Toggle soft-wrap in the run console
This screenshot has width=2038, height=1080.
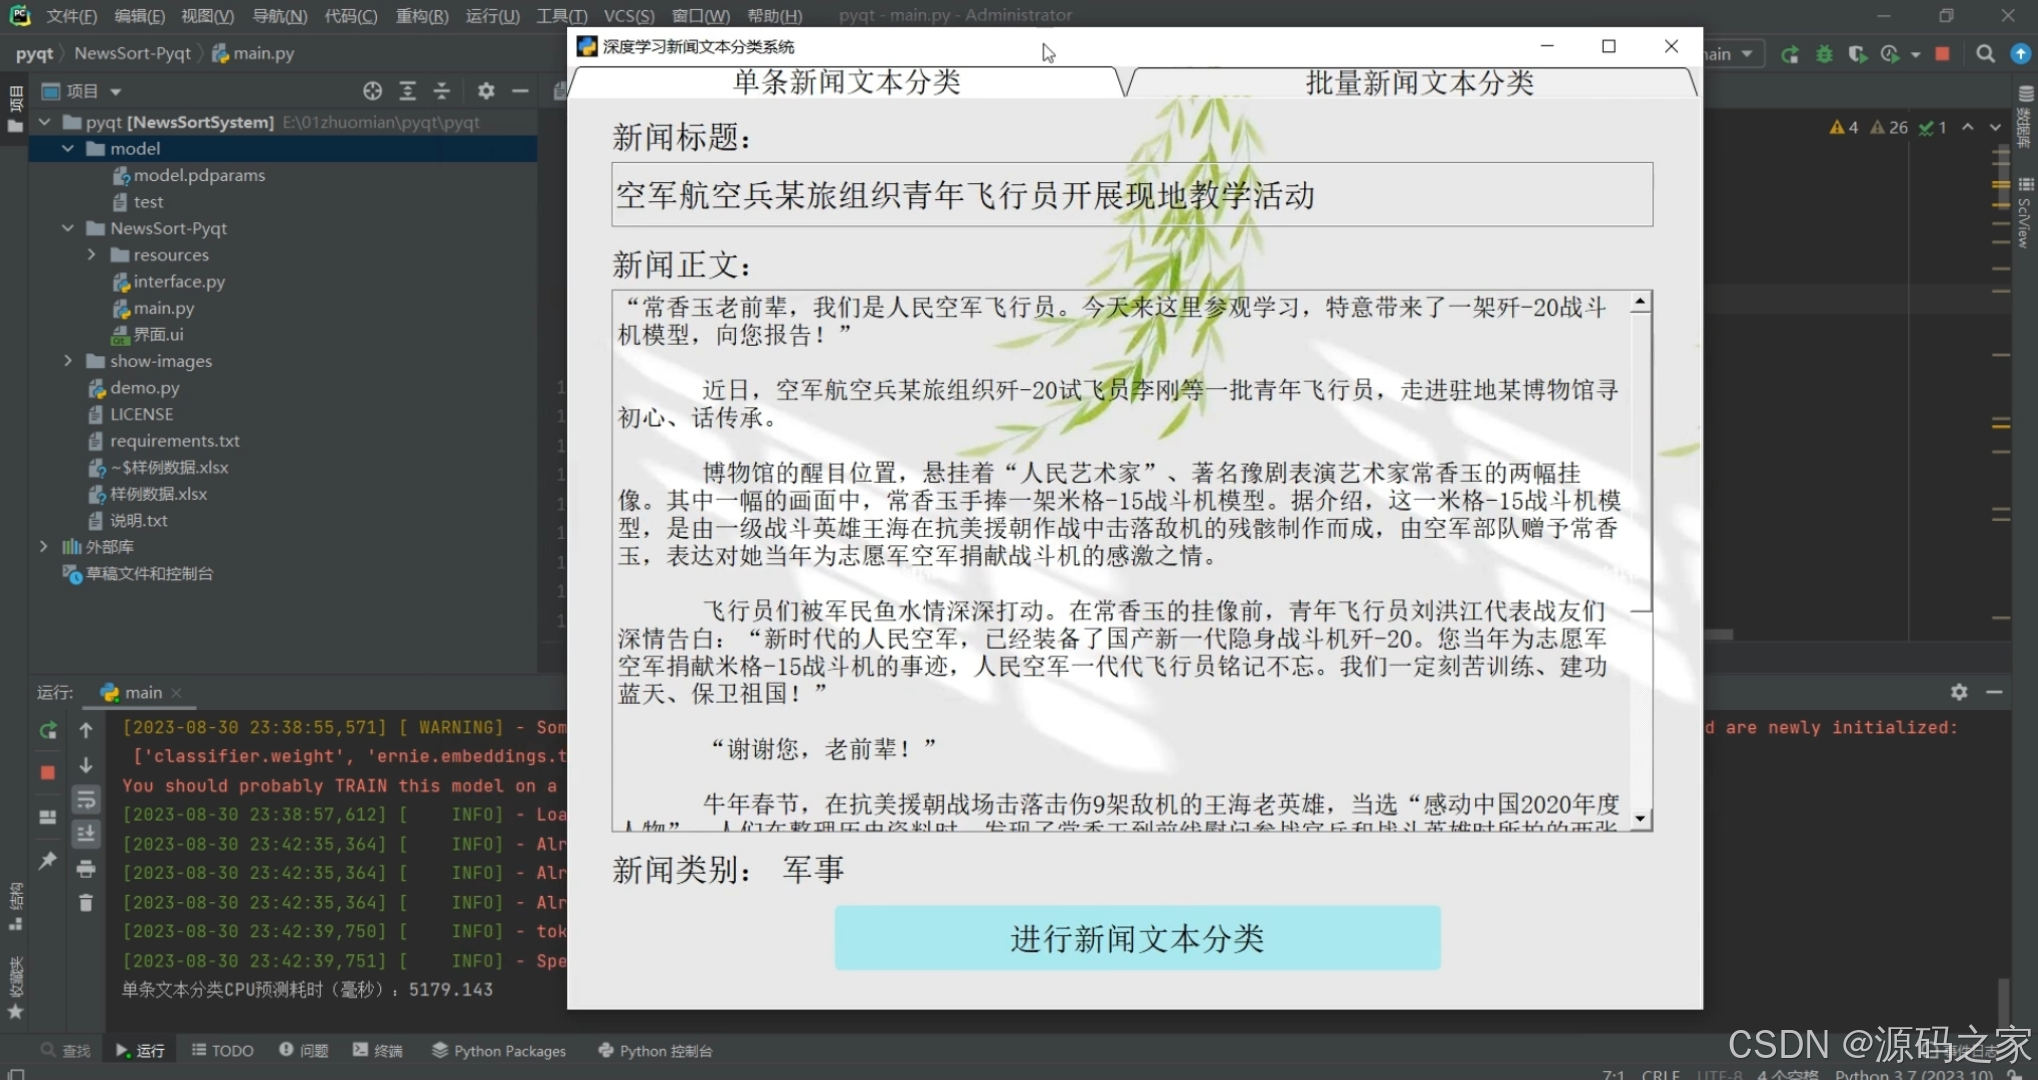(x=87, y=800)
